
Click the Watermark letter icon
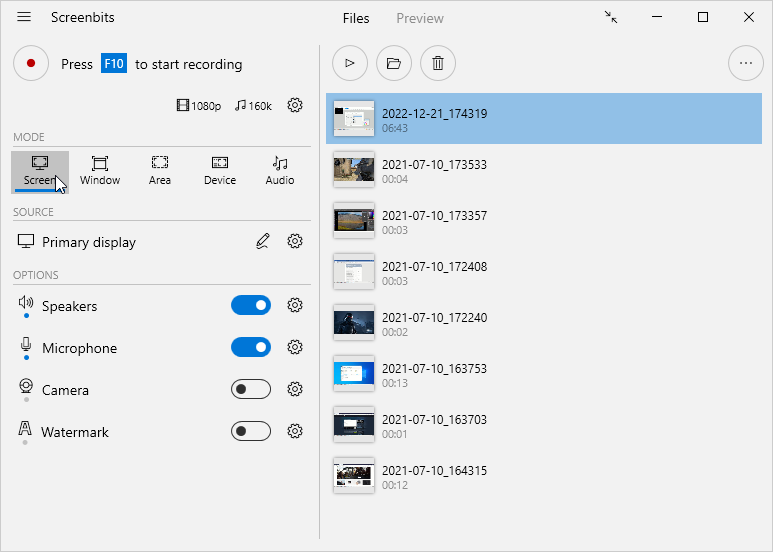click(25, 428)
